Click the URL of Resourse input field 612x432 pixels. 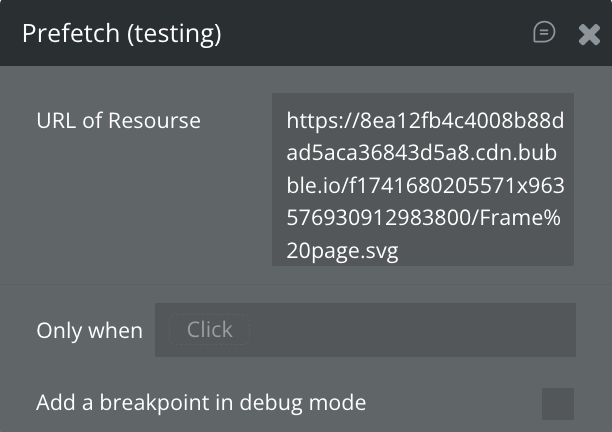point(422,180)
